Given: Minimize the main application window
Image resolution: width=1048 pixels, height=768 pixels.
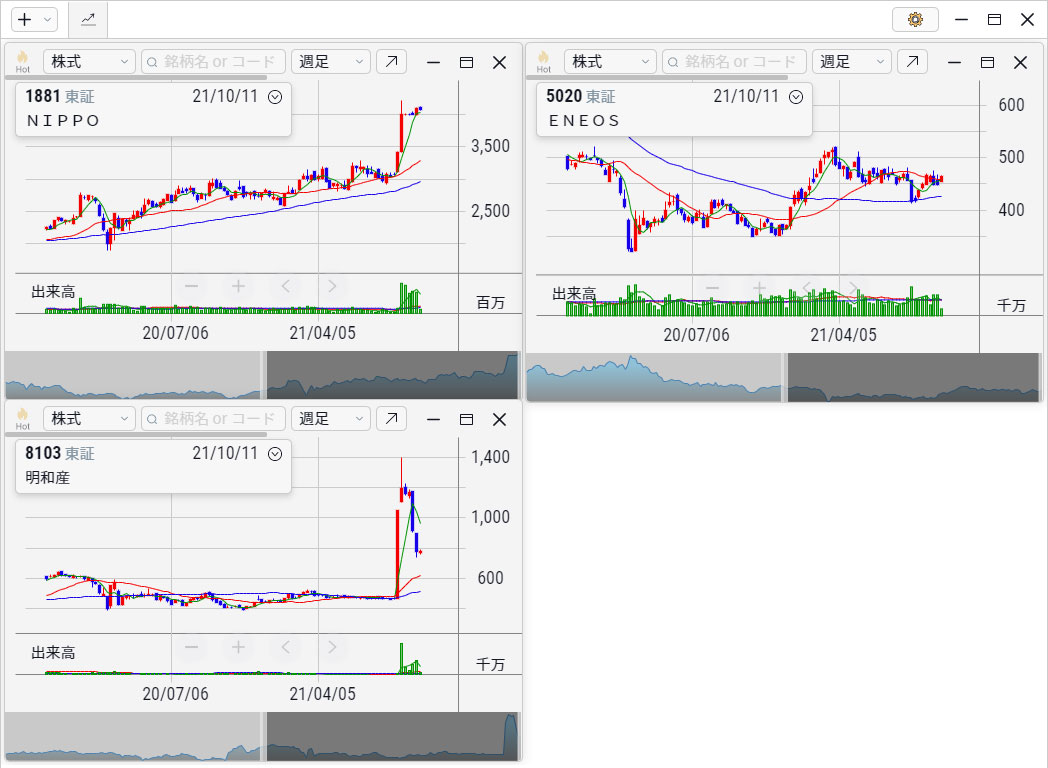Looking at the screenshot, I should tap(961, 19).
